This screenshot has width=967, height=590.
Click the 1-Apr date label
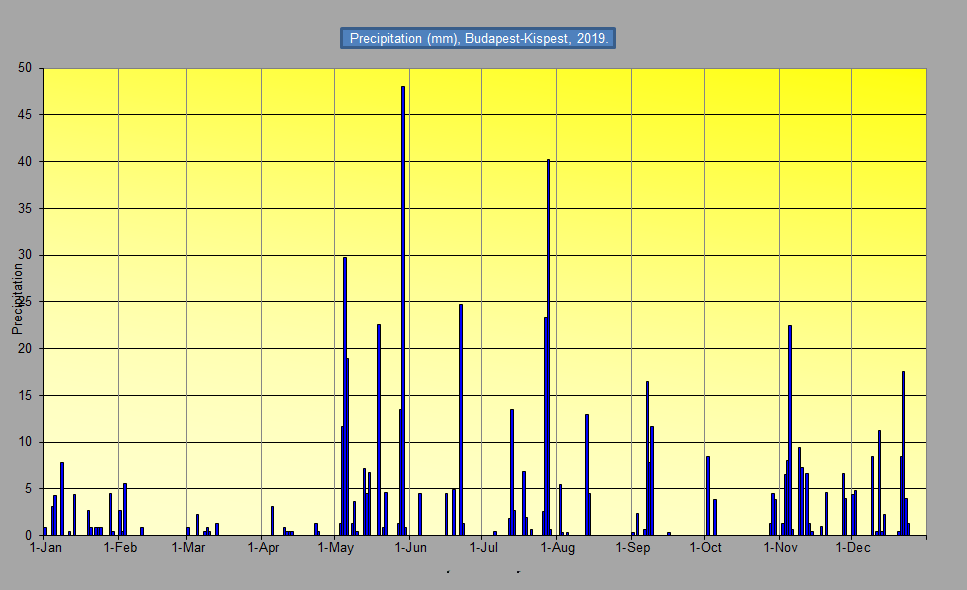(263, 547)
